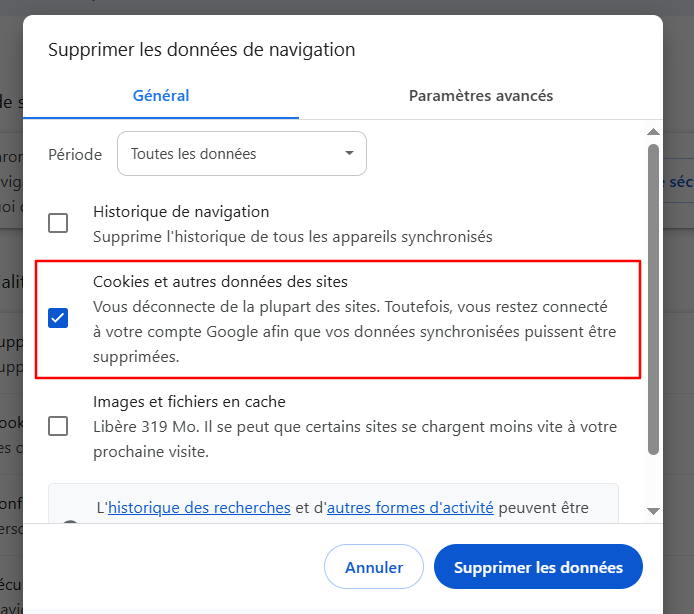The width and height of the screenshot is (694, 614).
Task: Click the Période label
Action: (x=75, y=155)
